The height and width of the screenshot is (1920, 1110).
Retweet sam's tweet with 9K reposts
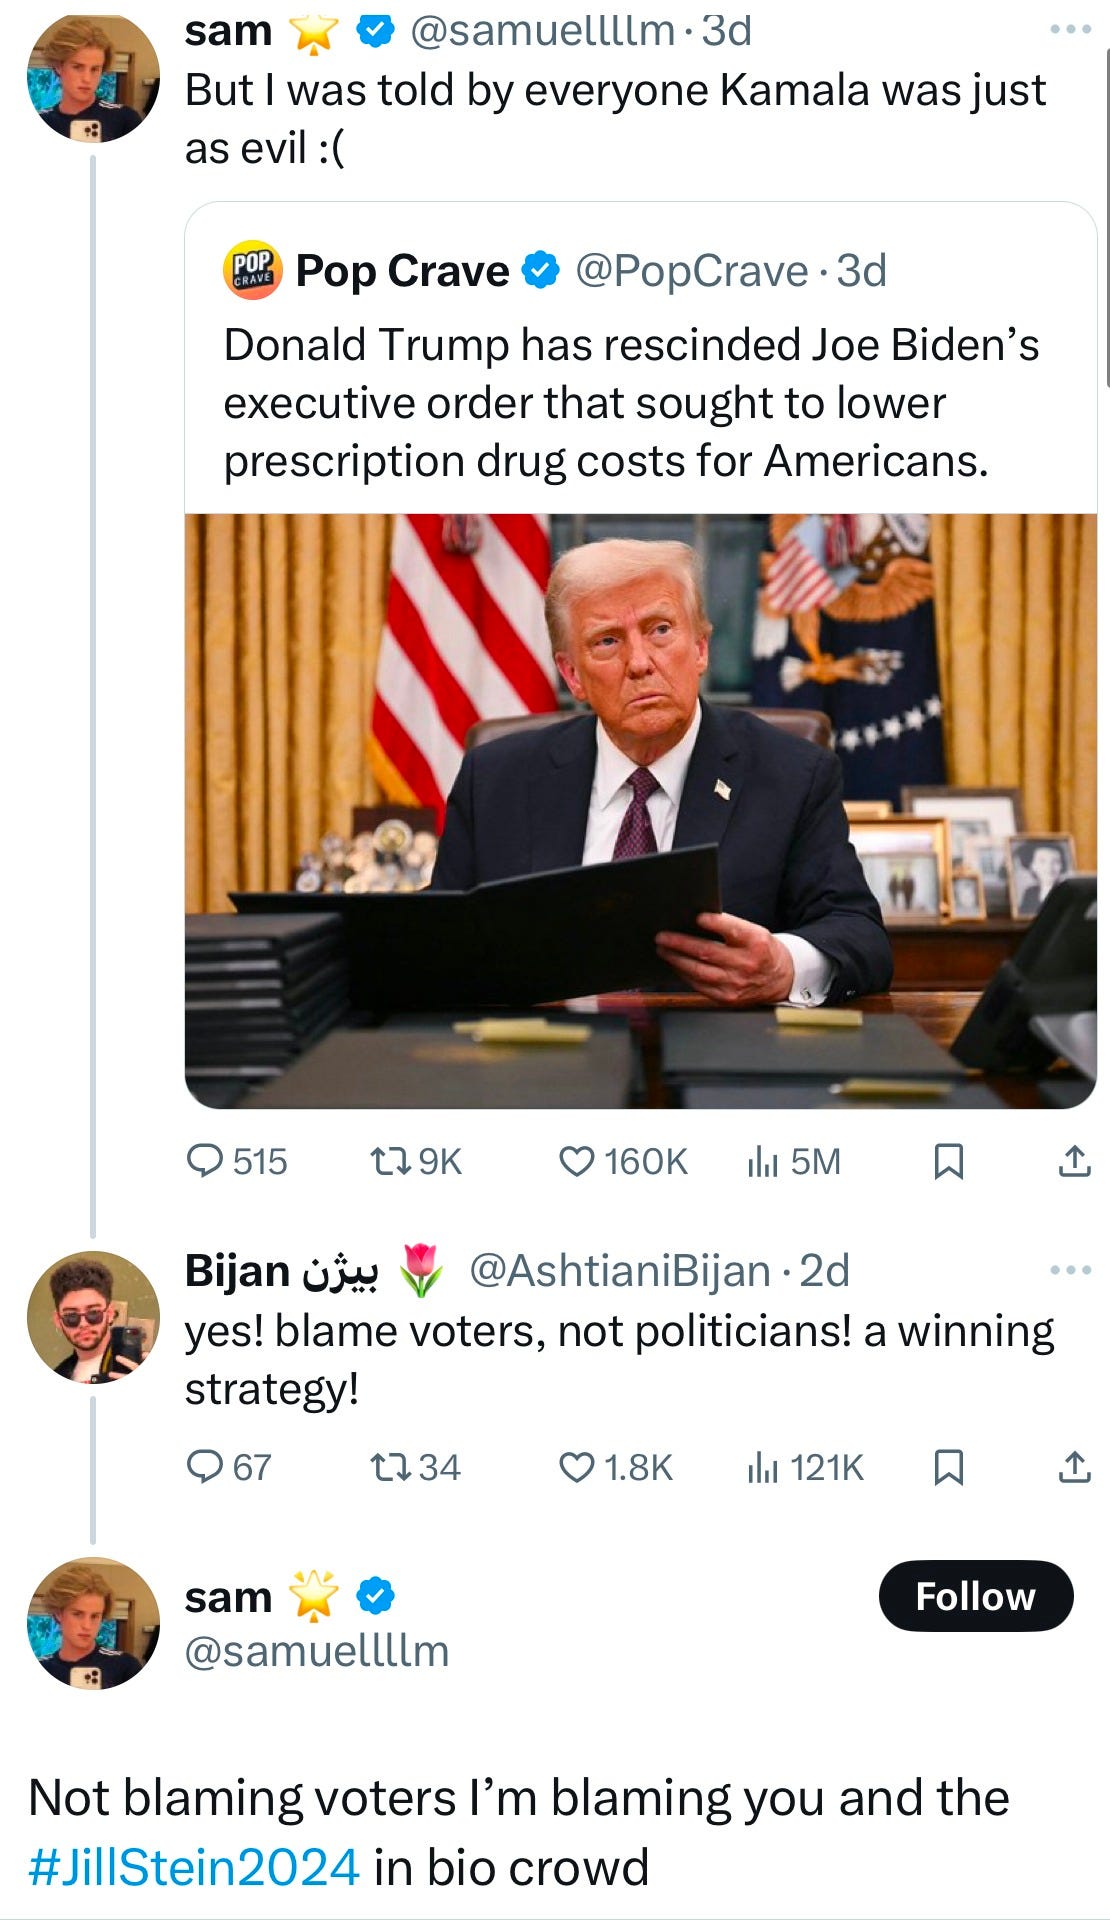(x=415, y=1161)
